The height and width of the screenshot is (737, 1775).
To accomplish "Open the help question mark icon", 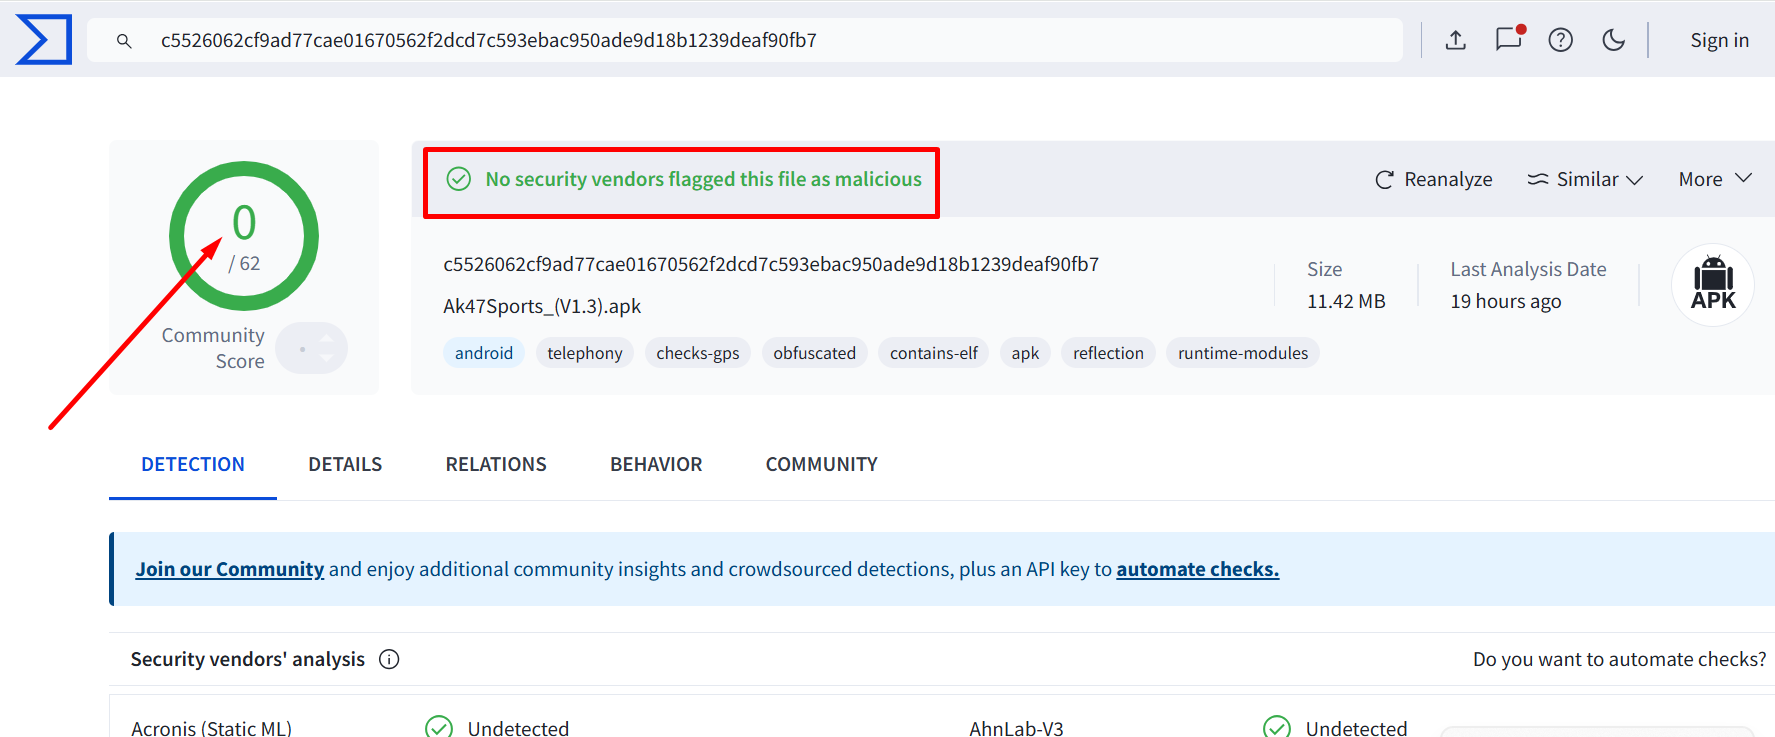I will coord(1561,40).
